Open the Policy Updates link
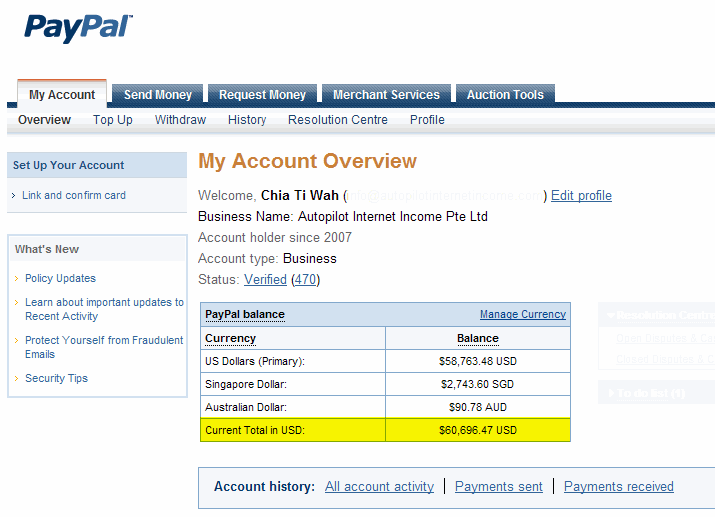 tap(60, 278)
